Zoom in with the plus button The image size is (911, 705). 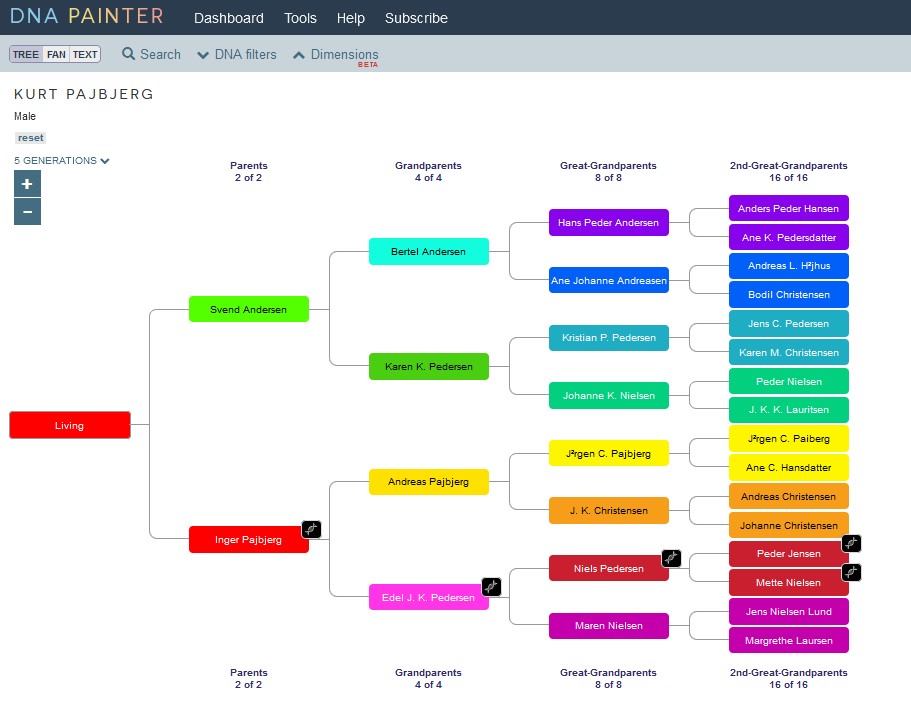(27, 184)
